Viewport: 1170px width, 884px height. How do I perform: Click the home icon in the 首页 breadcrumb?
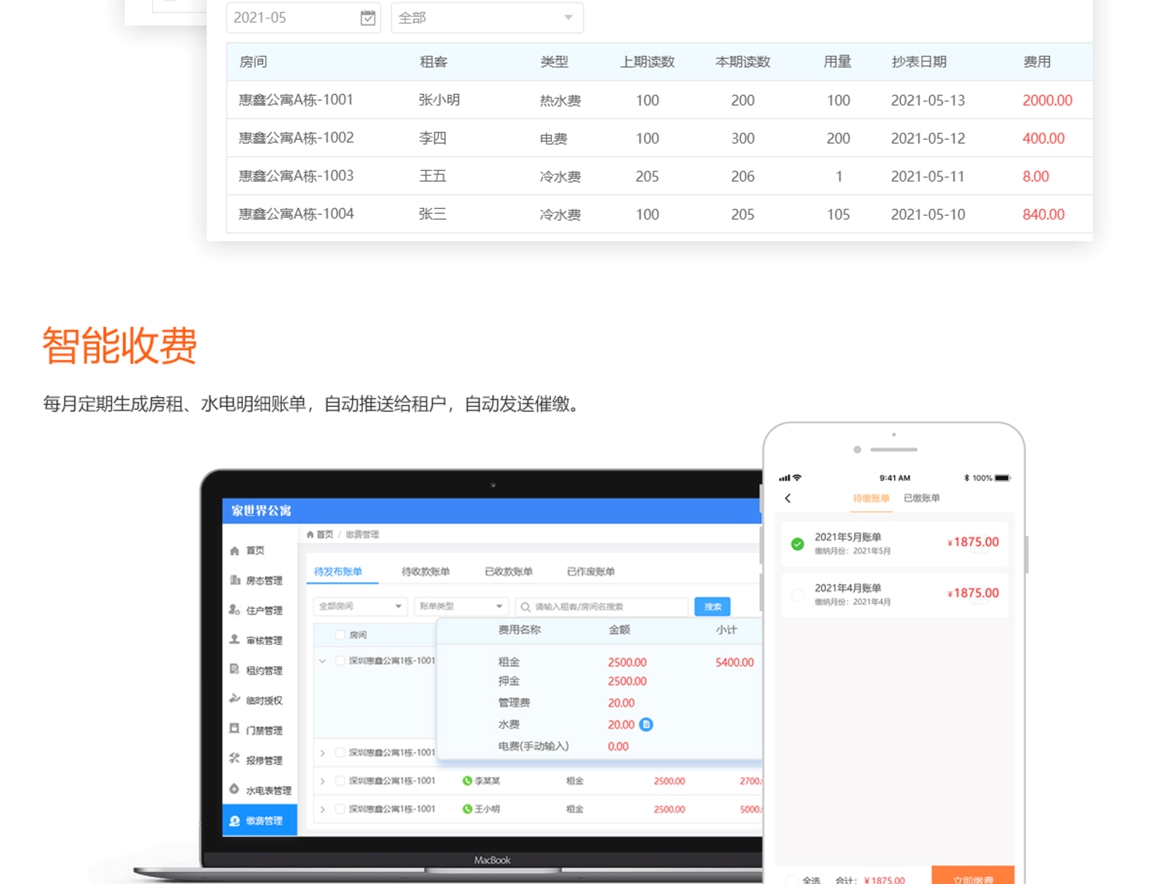coord(311,535)
